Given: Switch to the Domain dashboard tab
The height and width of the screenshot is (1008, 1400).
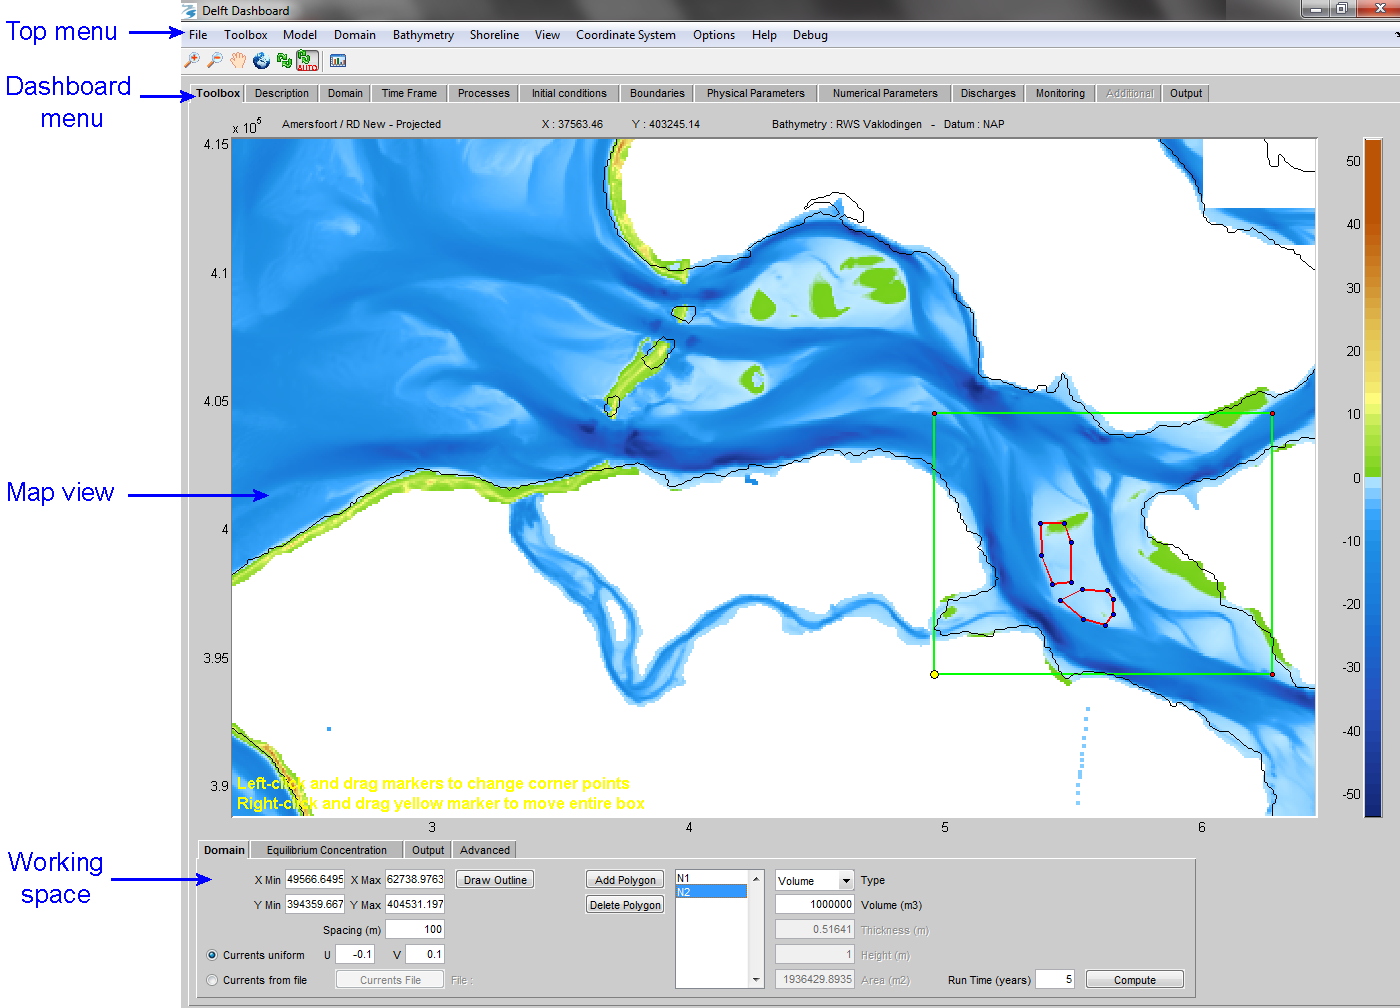Looking at the screenshot, I should (345, 93).
